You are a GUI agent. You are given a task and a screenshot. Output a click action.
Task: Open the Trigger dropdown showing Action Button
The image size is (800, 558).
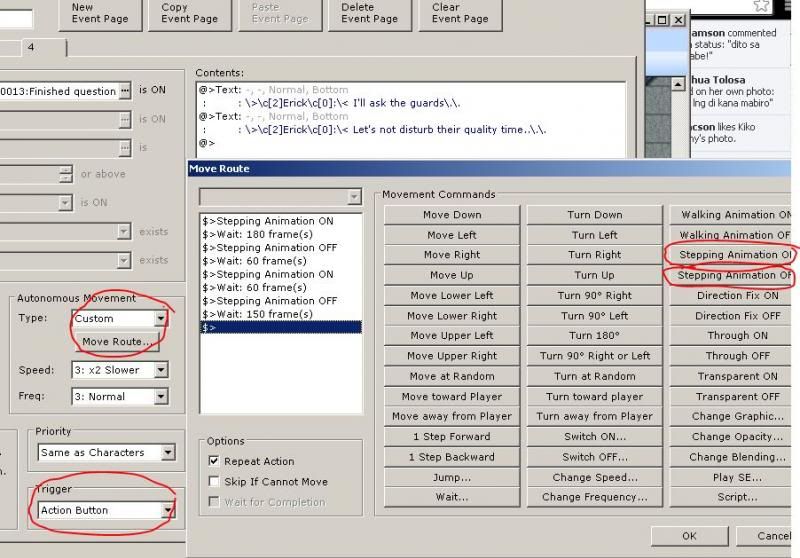tap(168, 511)
